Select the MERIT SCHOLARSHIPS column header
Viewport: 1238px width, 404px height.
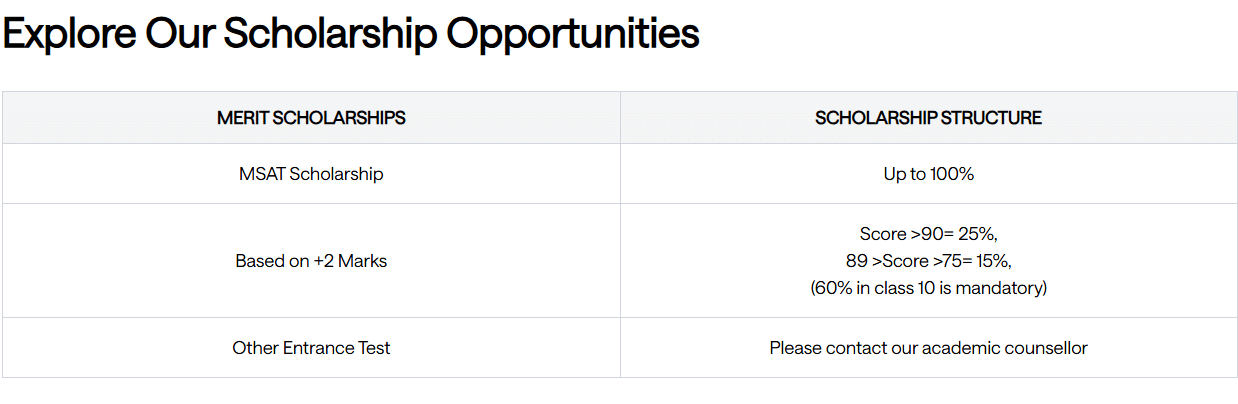click(311, 118)
